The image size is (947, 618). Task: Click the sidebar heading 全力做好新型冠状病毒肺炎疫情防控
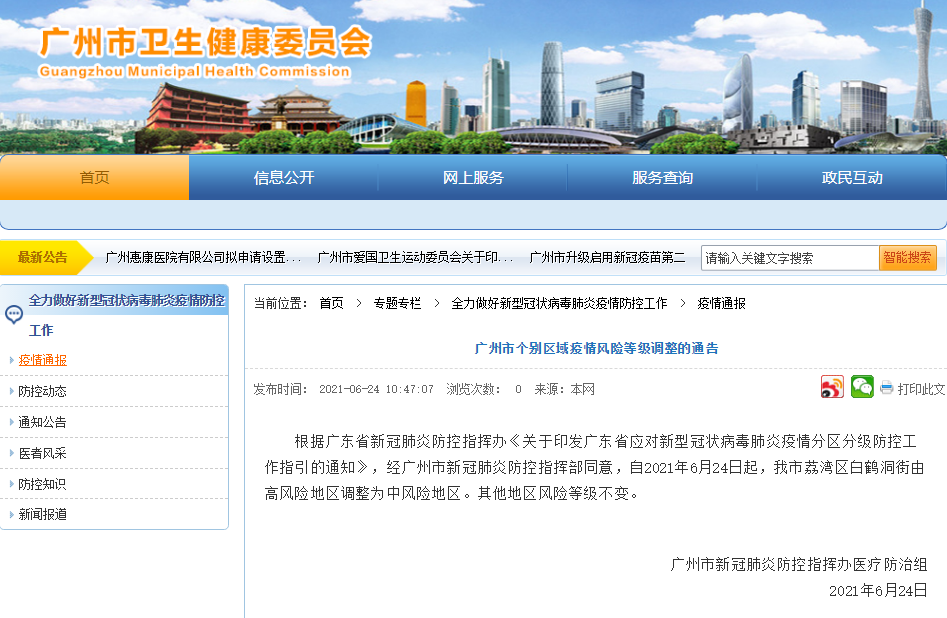(126, 300)
